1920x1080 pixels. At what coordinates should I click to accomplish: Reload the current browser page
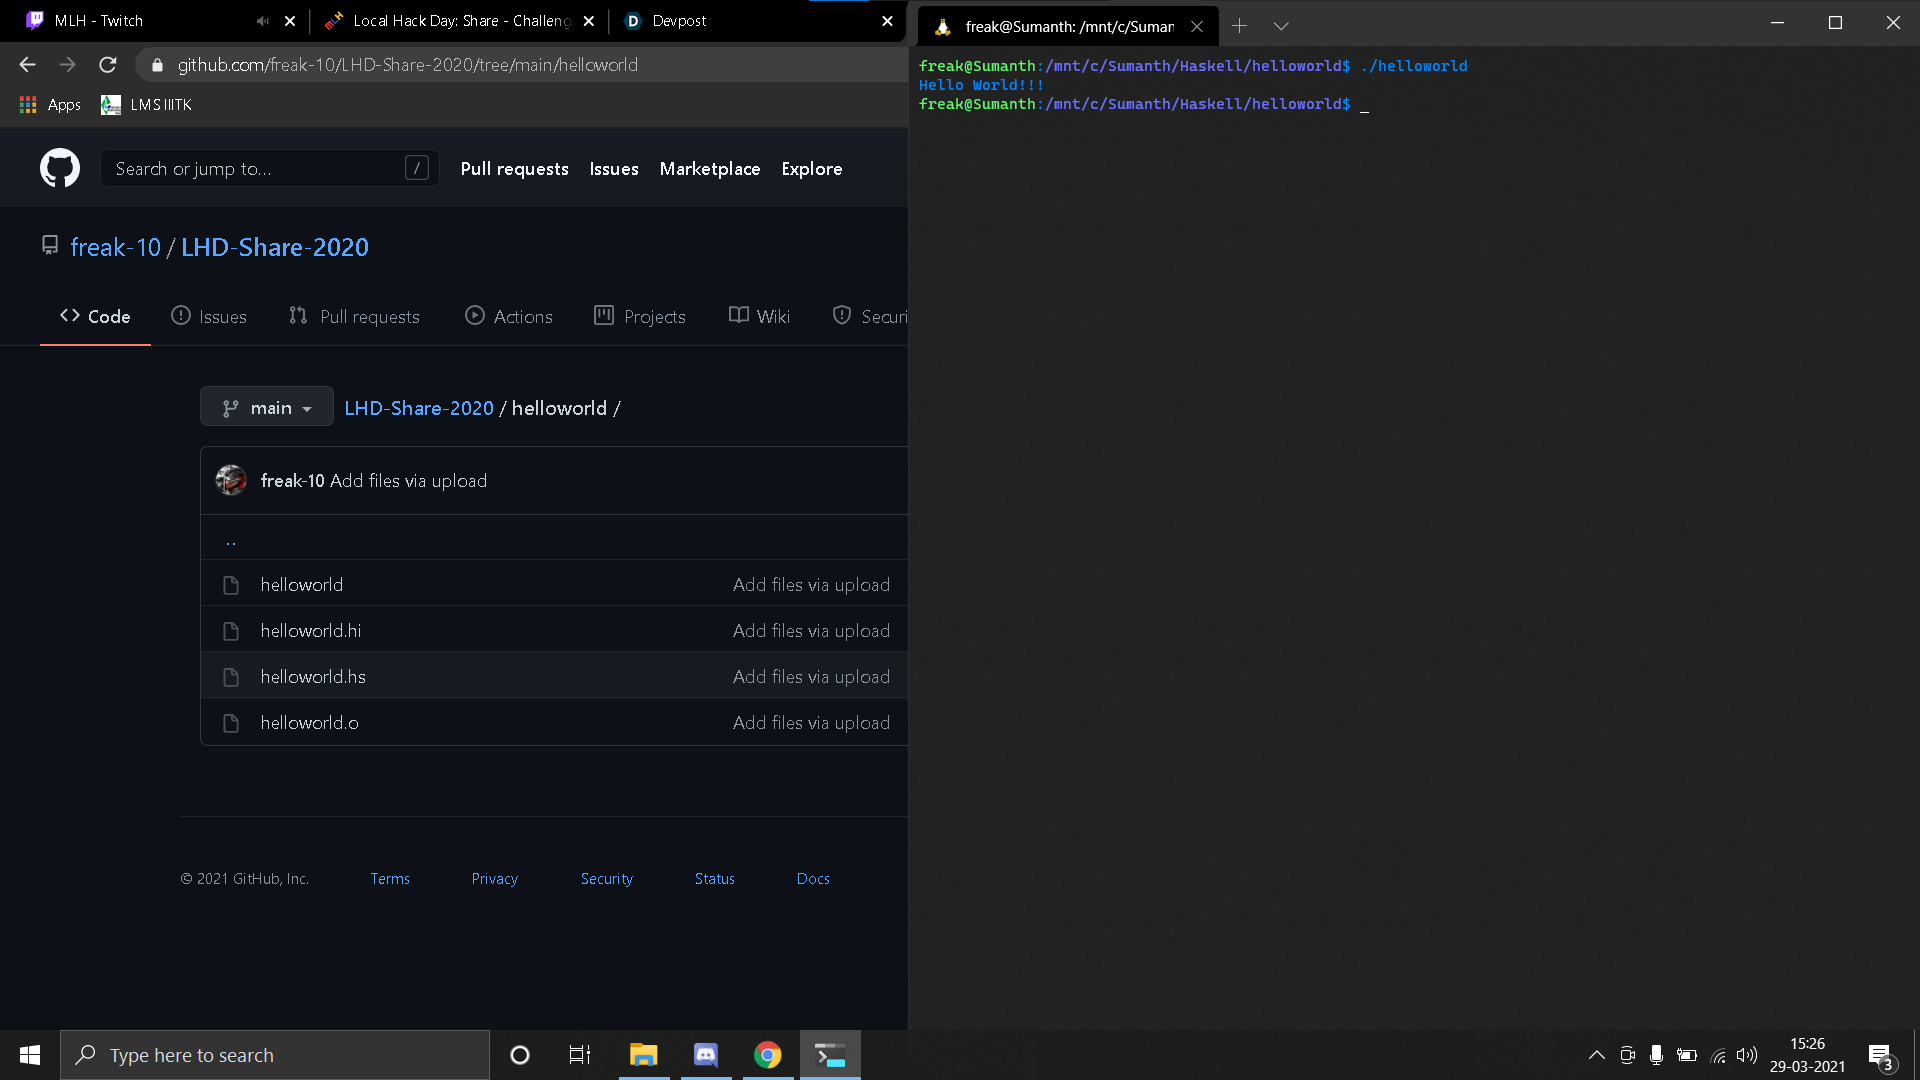(x=108, y=65)
